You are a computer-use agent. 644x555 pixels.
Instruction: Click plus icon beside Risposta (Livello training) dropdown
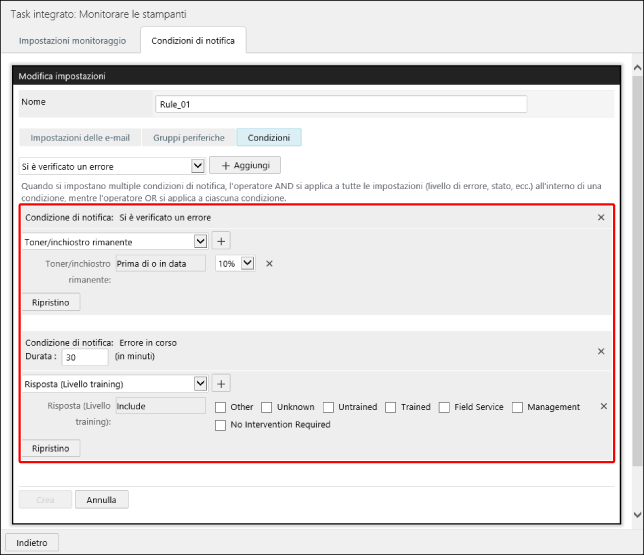[221, 383]
